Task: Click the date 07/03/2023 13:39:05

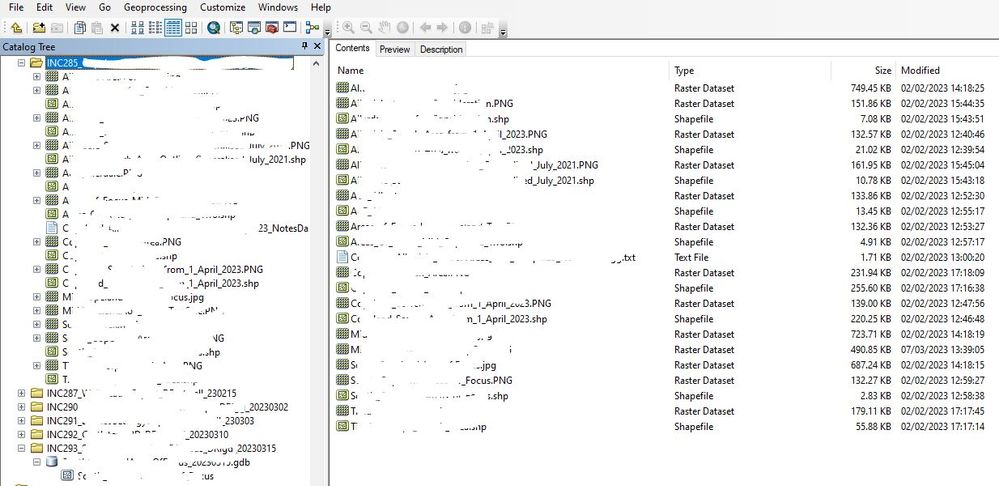Action: (x=942, y=350)
